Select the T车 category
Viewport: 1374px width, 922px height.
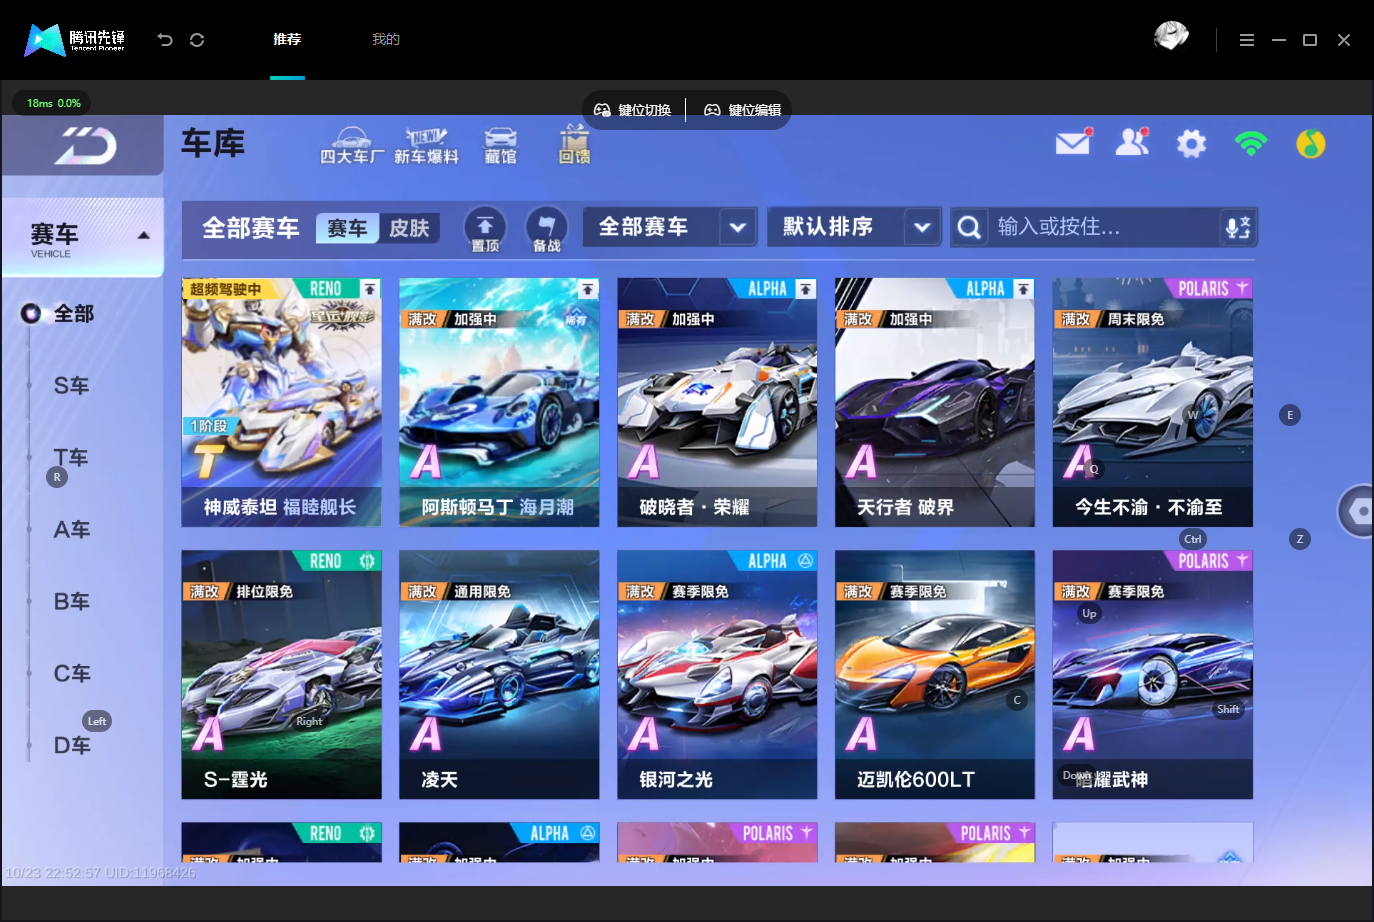[x=71, y=458]
